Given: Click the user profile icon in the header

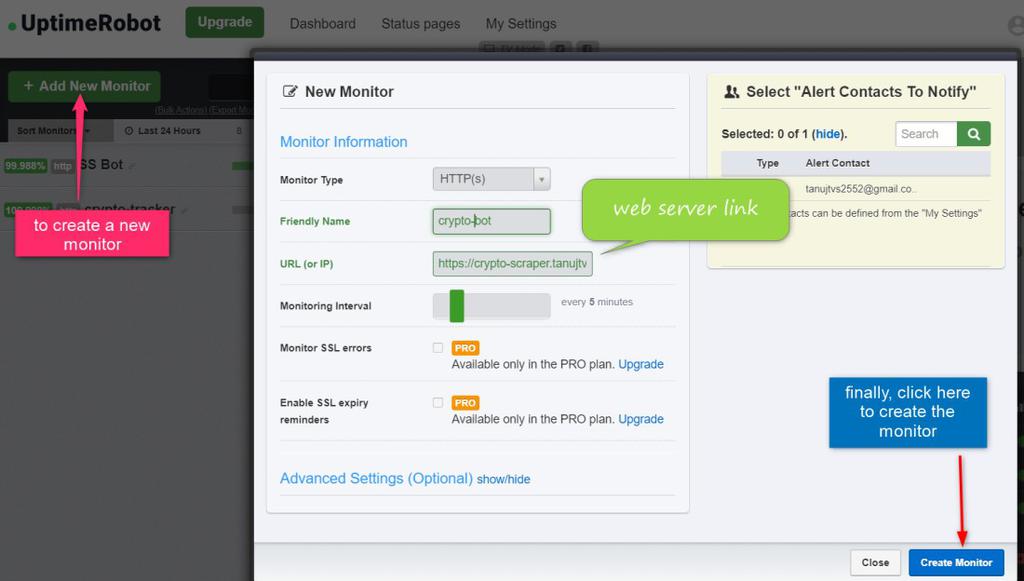Looking at the screenshot, I should (1016, 25).
